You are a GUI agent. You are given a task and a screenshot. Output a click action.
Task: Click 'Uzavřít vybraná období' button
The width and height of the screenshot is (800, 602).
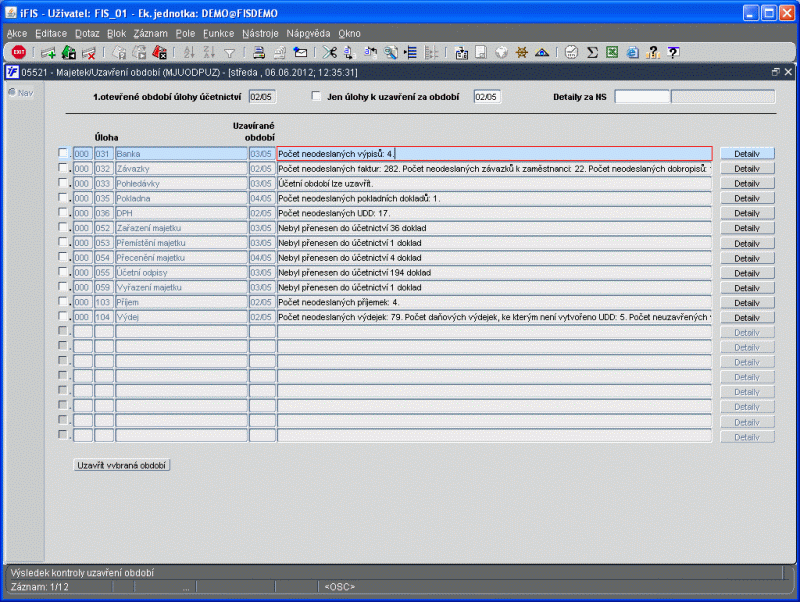[x=121, y=465]
